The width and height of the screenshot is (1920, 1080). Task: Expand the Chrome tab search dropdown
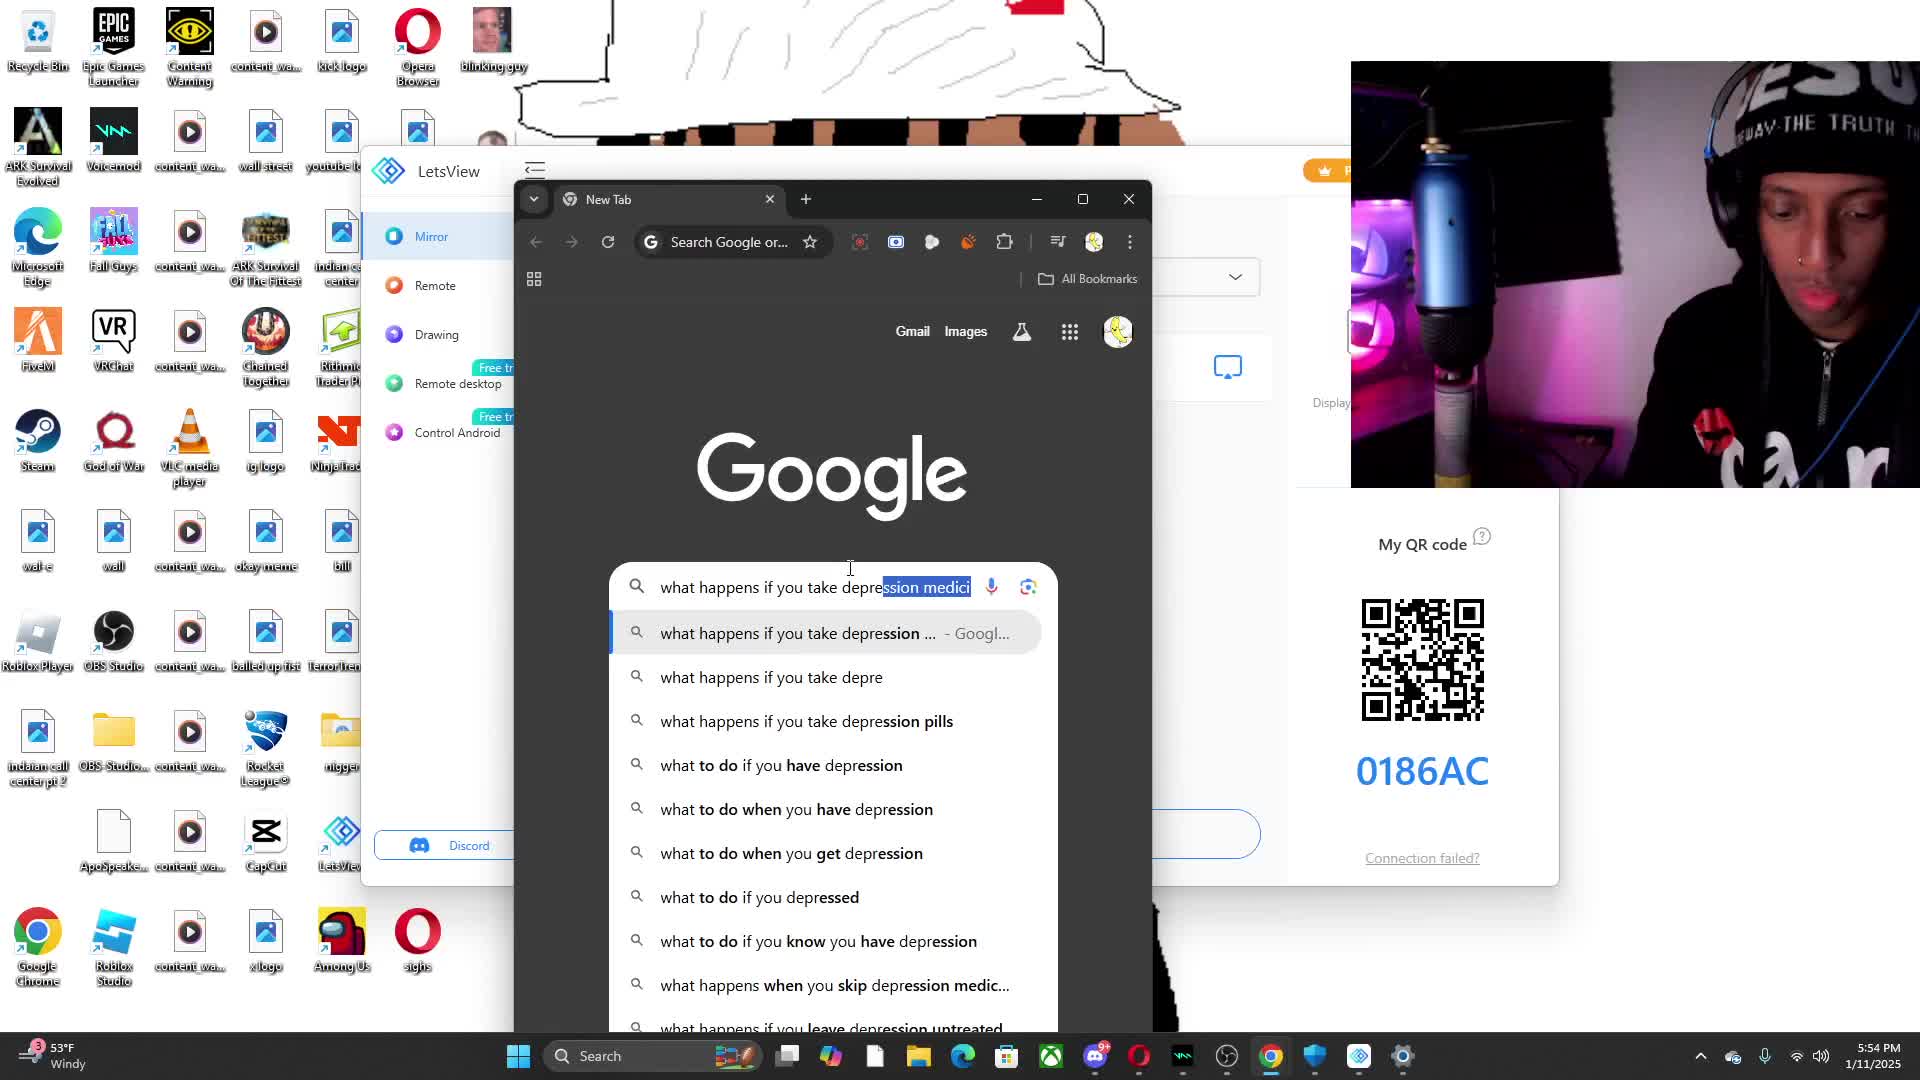(x=534, y=199)
